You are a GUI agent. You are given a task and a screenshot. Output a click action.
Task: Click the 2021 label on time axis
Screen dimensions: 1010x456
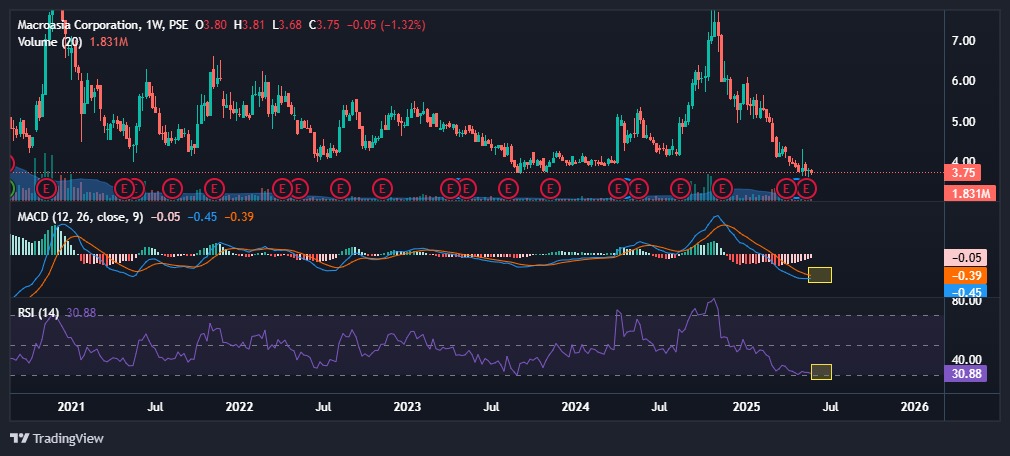(71, 408)
